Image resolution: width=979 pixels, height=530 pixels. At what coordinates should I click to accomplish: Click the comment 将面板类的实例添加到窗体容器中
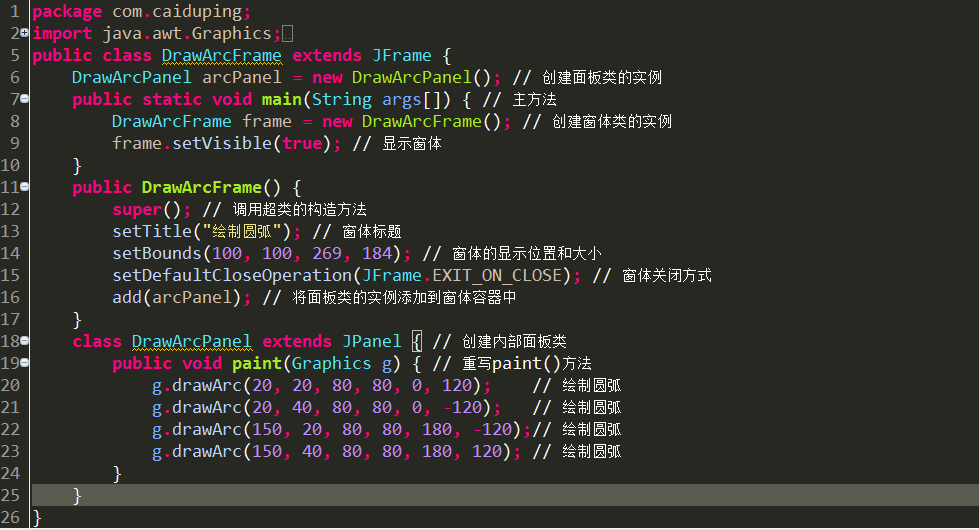(404, 298)
